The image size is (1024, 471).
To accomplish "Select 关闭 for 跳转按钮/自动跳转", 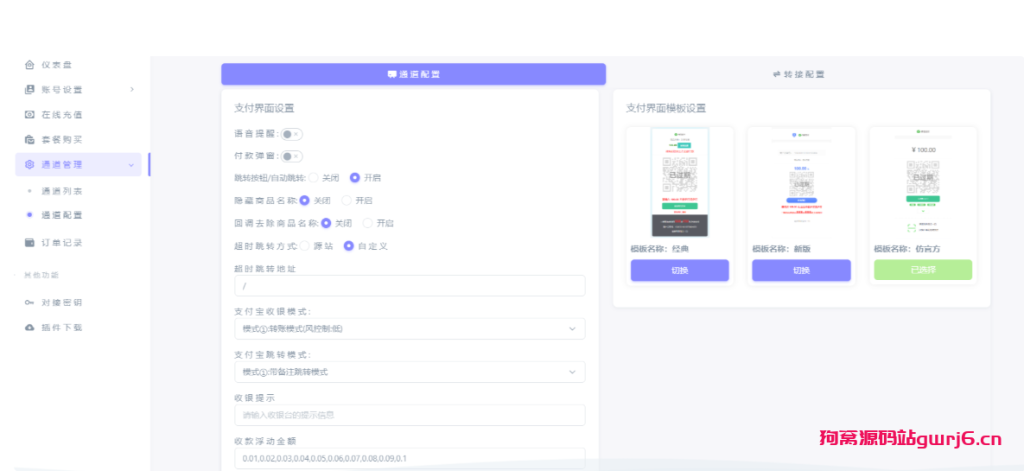I will [x=313, y=177].
